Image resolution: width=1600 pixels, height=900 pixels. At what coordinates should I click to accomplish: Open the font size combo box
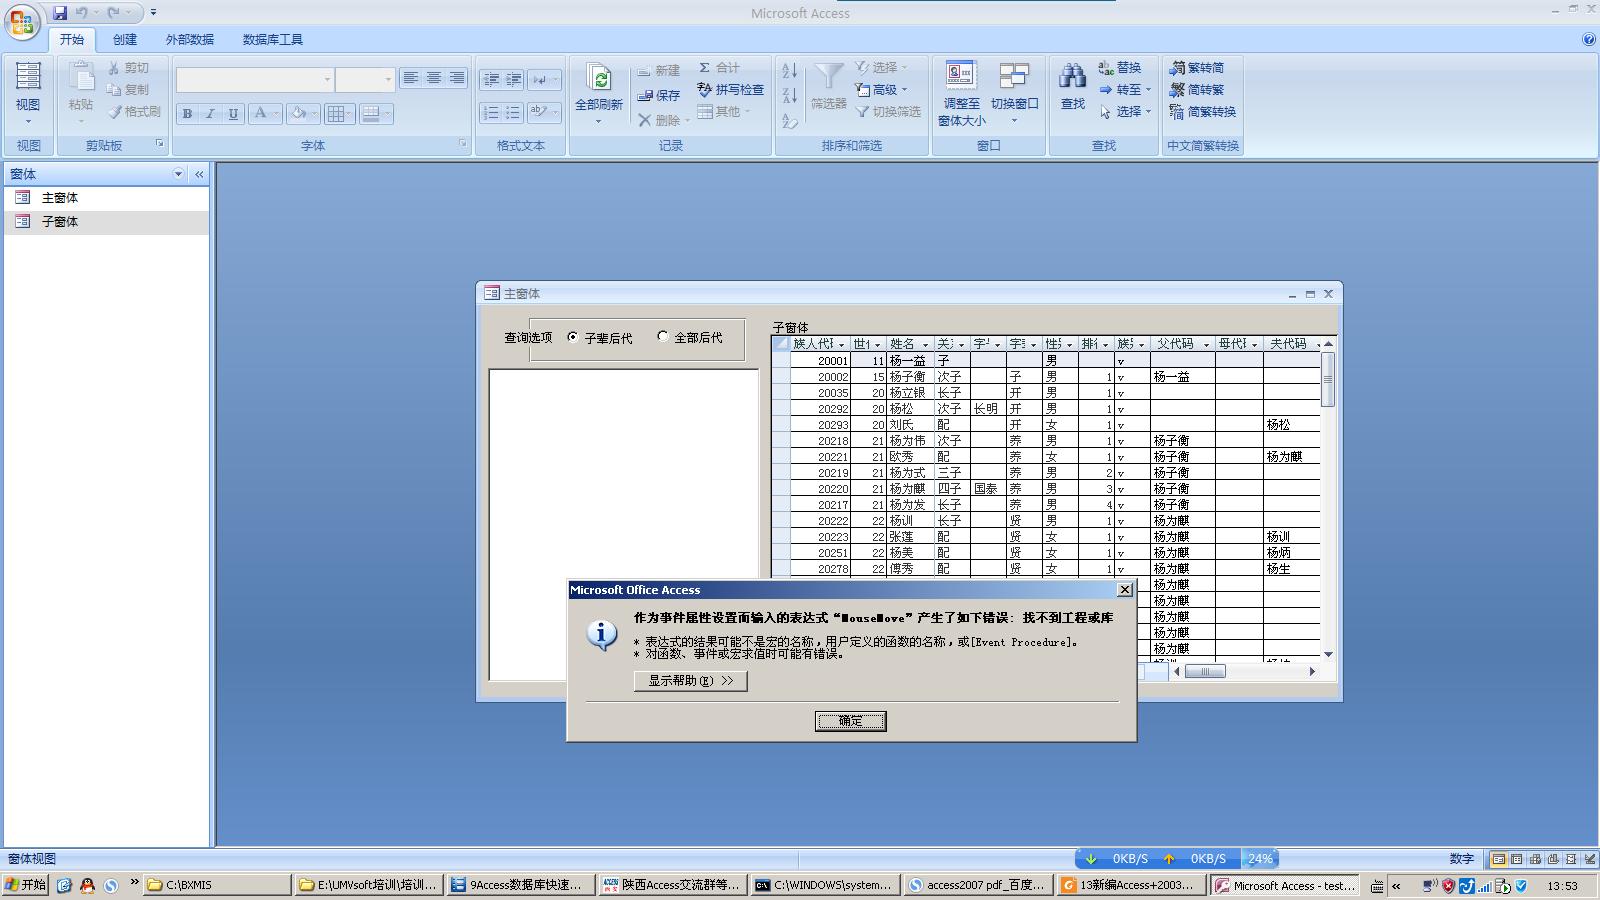click(389, 80)
